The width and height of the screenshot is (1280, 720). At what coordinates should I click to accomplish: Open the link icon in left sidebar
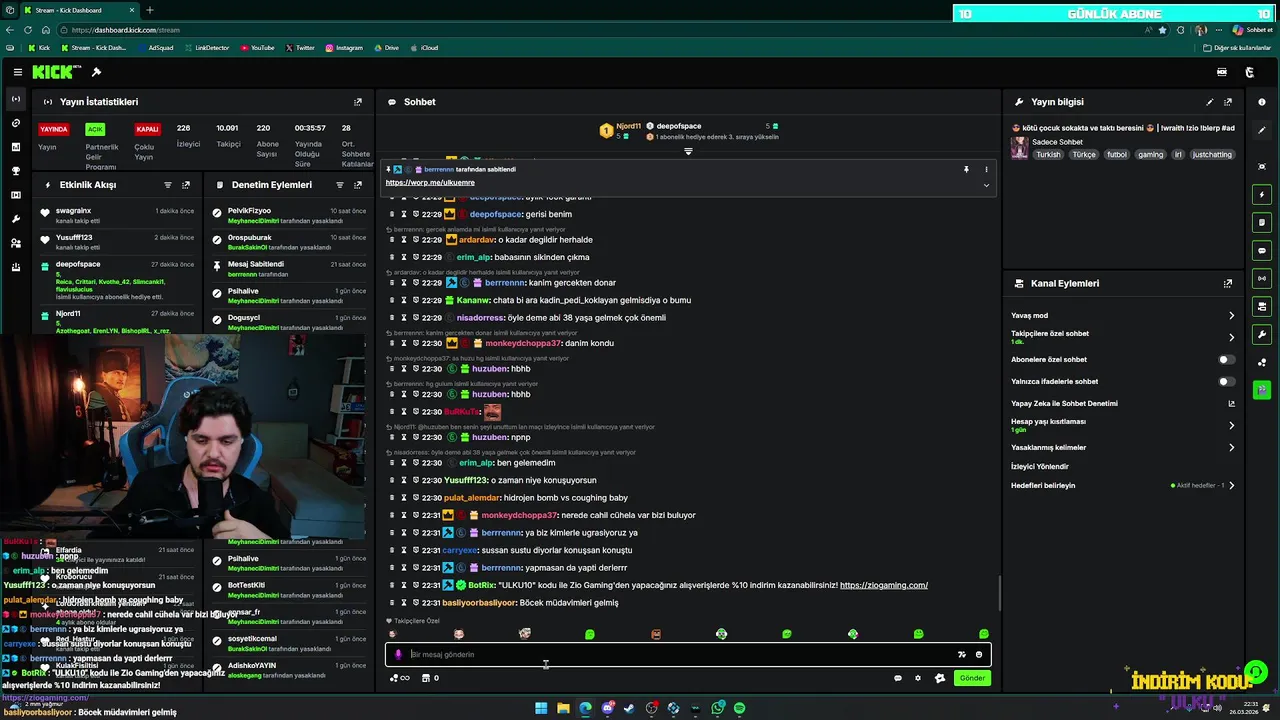click(x=16, y=123)
